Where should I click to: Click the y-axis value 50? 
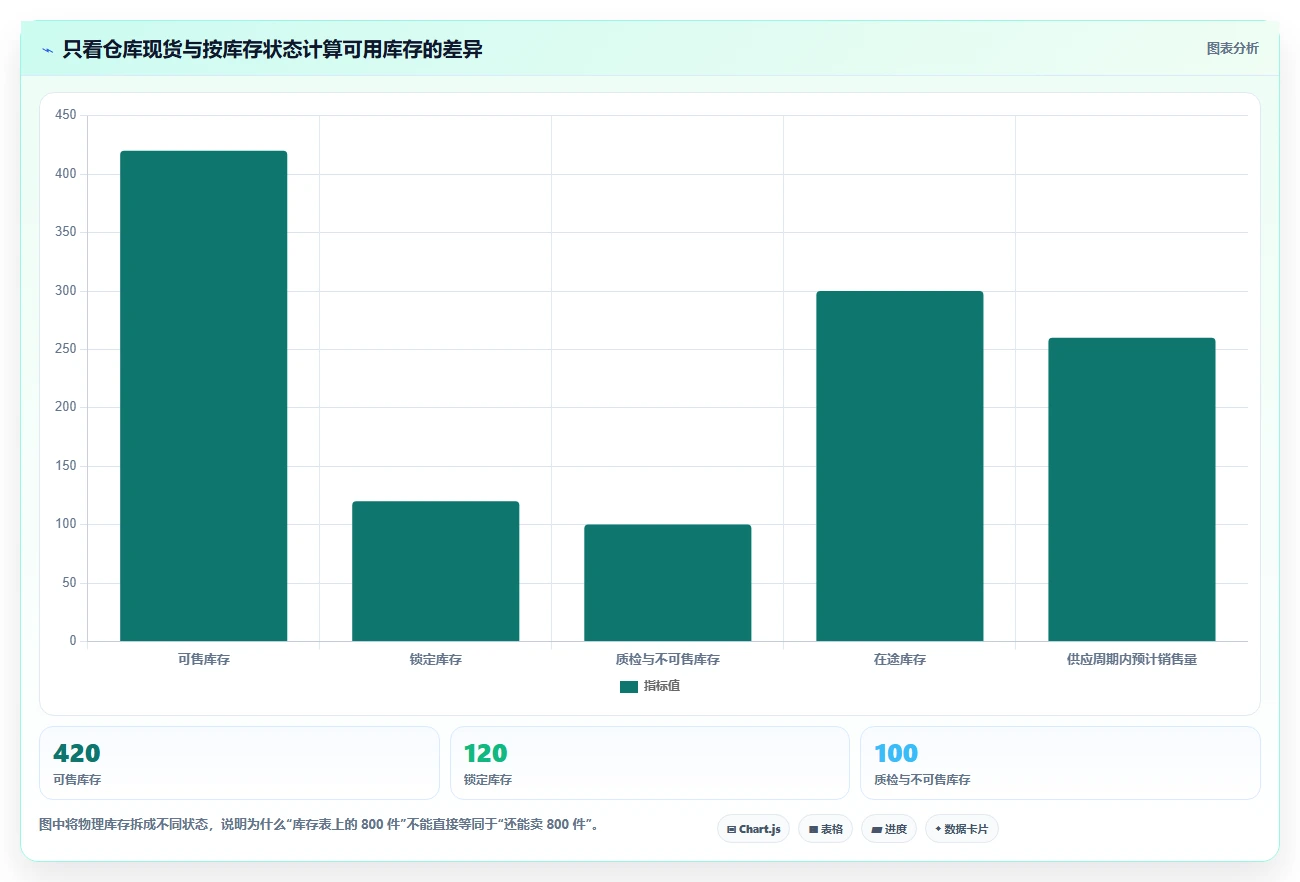(x=69, y=583)
